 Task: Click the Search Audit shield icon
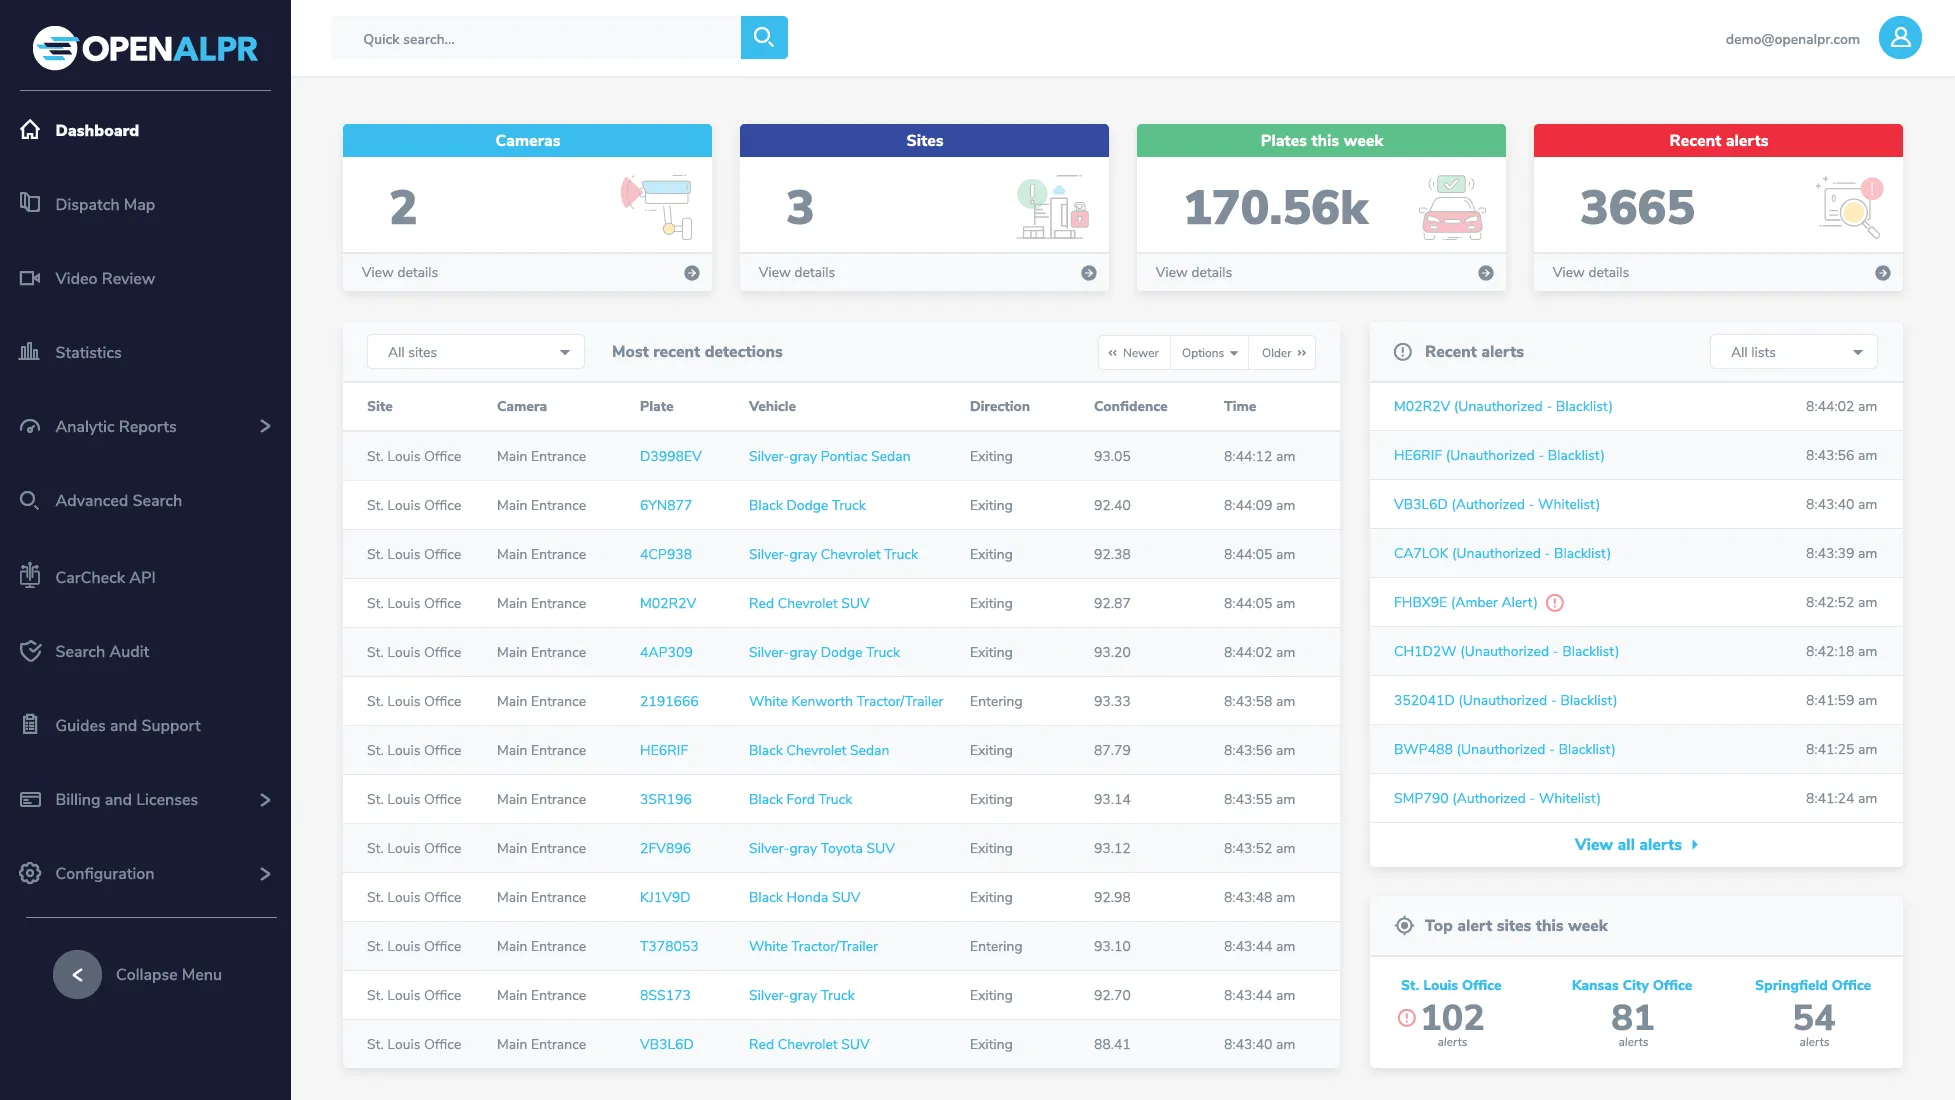30,651
